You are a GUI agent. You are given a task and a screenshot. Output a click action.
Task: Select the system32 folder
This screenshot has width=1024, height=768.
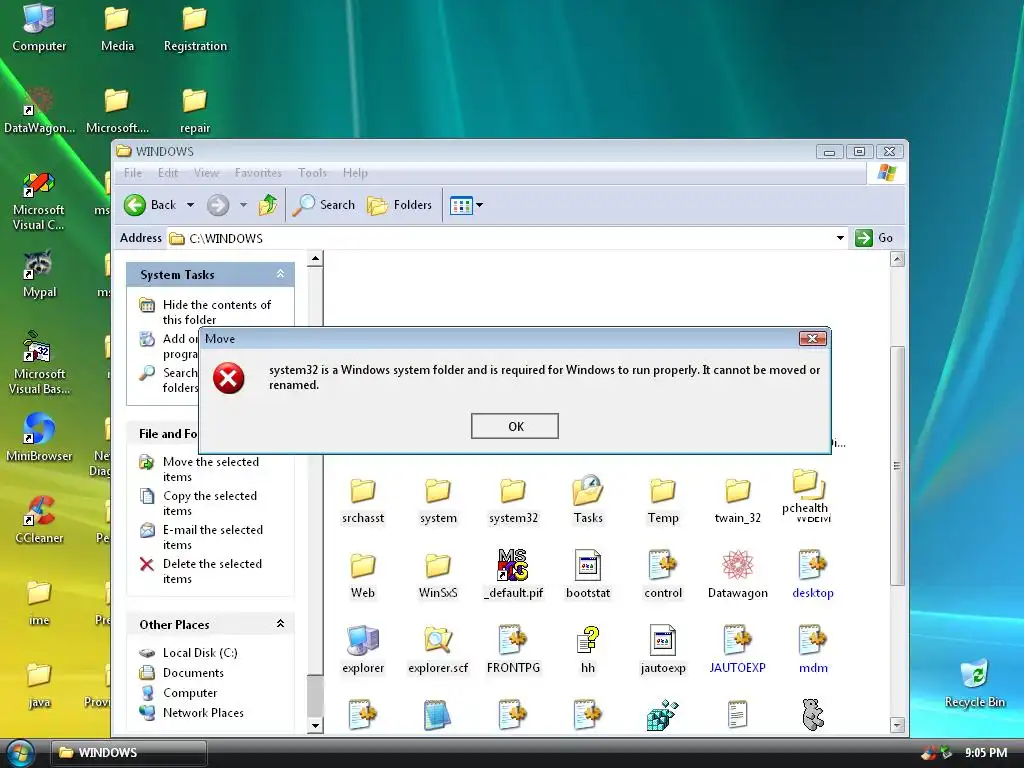(x=513, y=501)
